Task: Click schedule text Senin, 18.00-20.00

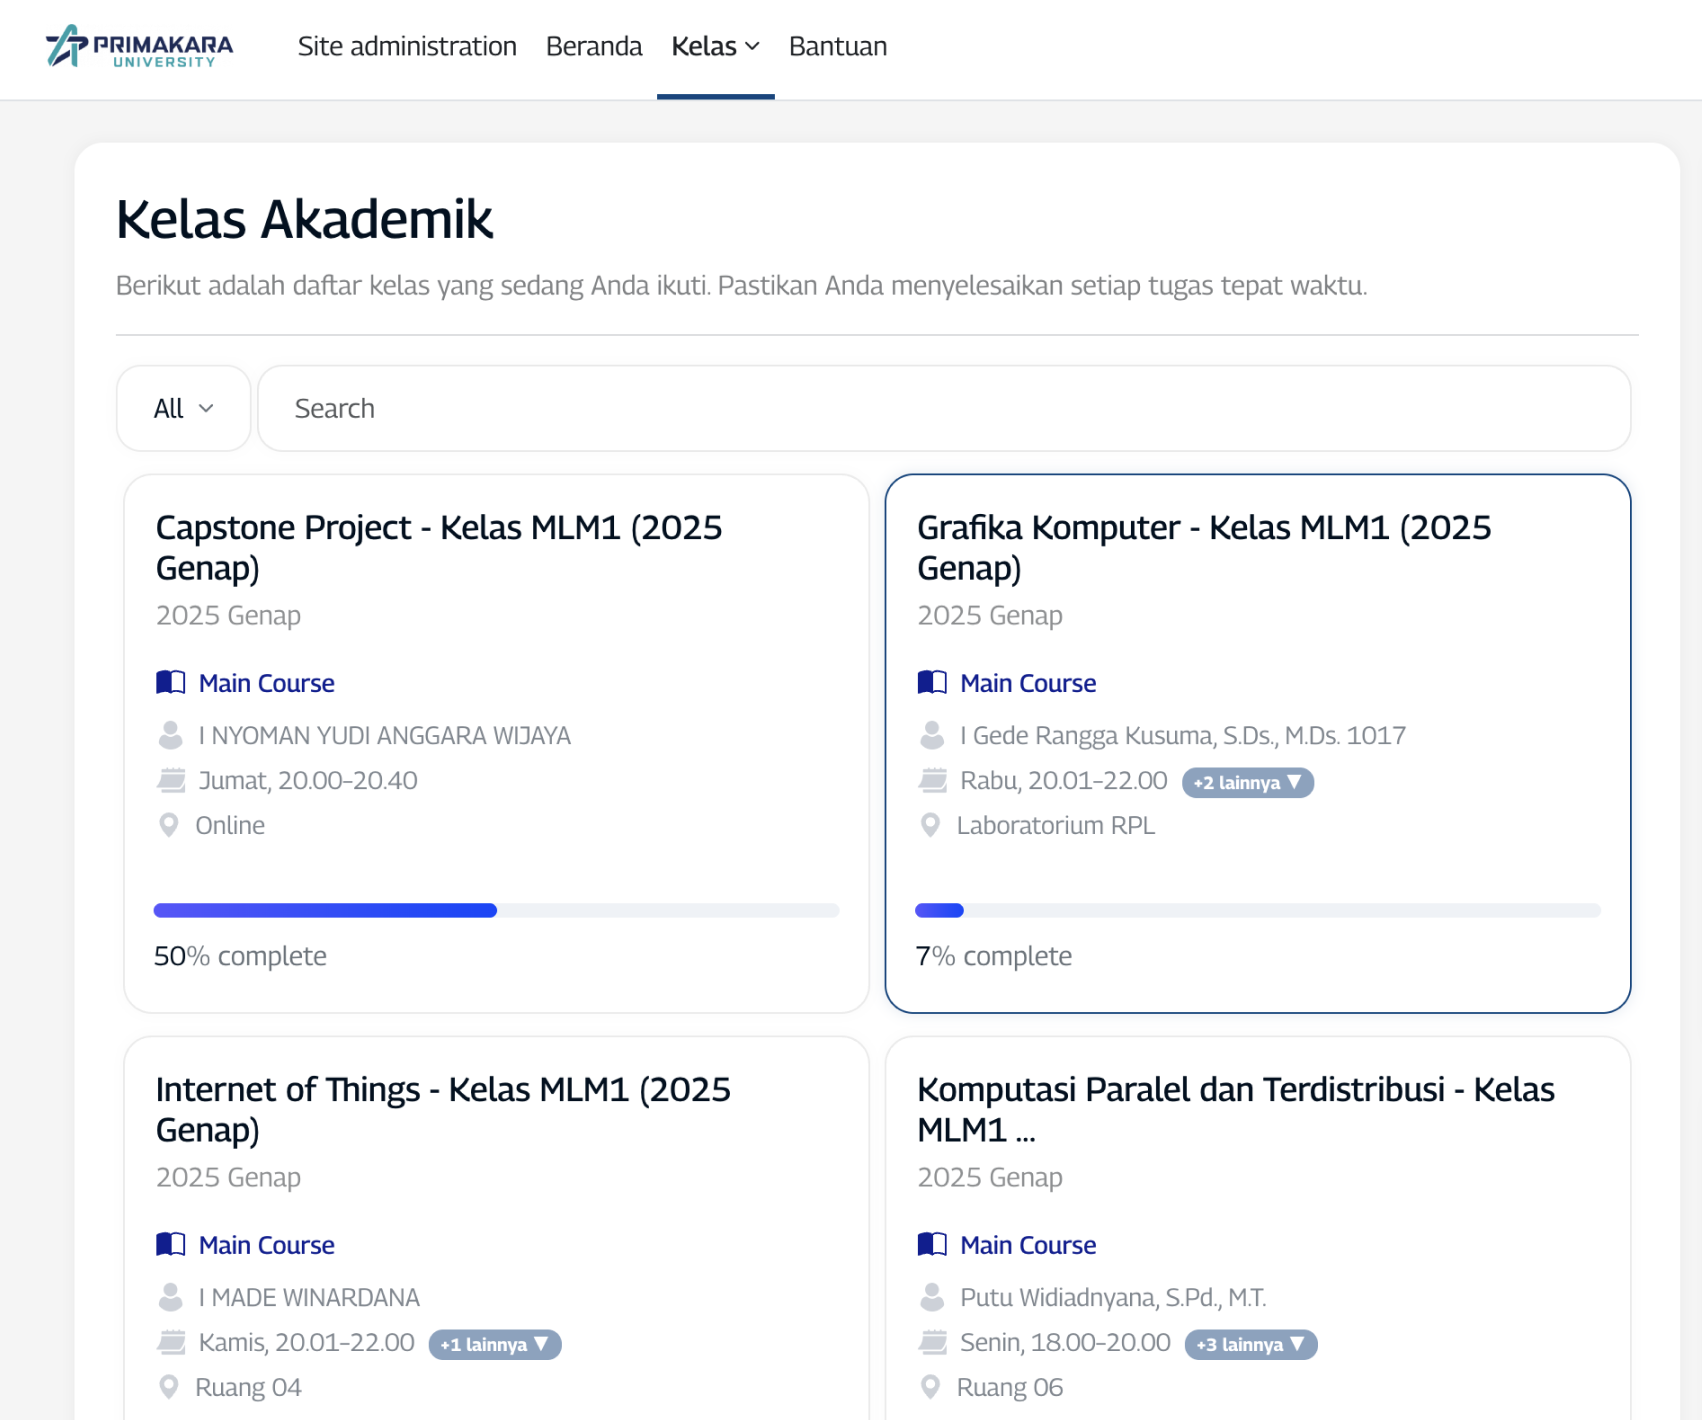Action: [x=1065, y=1343]
